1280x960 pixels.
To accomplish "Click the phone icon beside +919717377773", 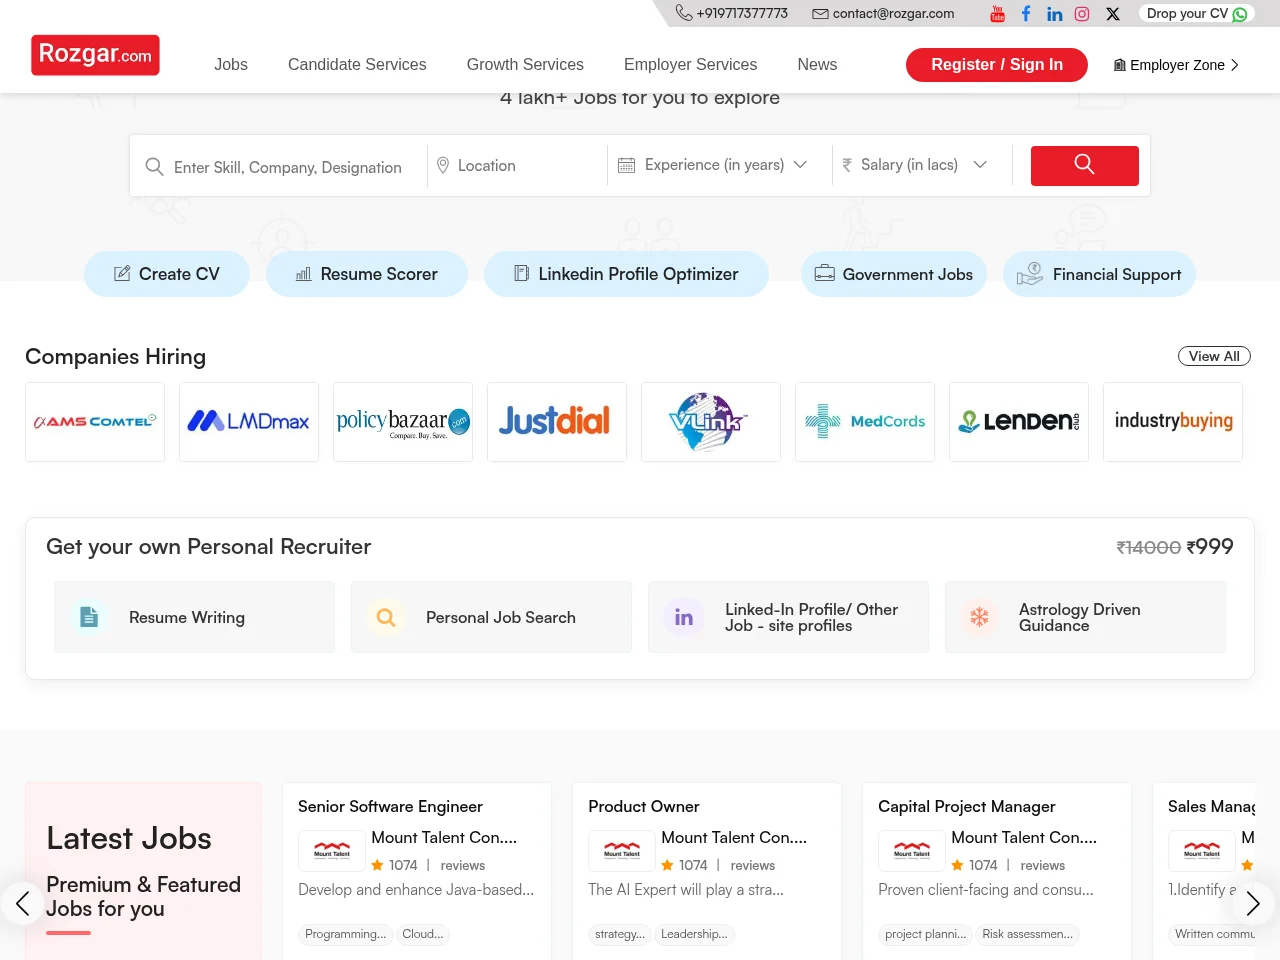I will coord(684,13).
